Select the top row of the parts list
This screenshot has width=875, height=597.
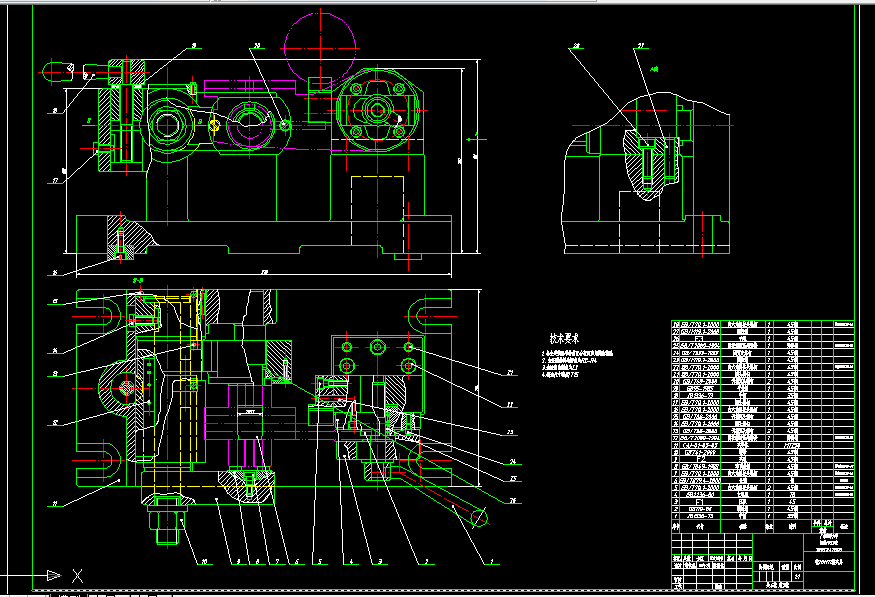point(762,324)
